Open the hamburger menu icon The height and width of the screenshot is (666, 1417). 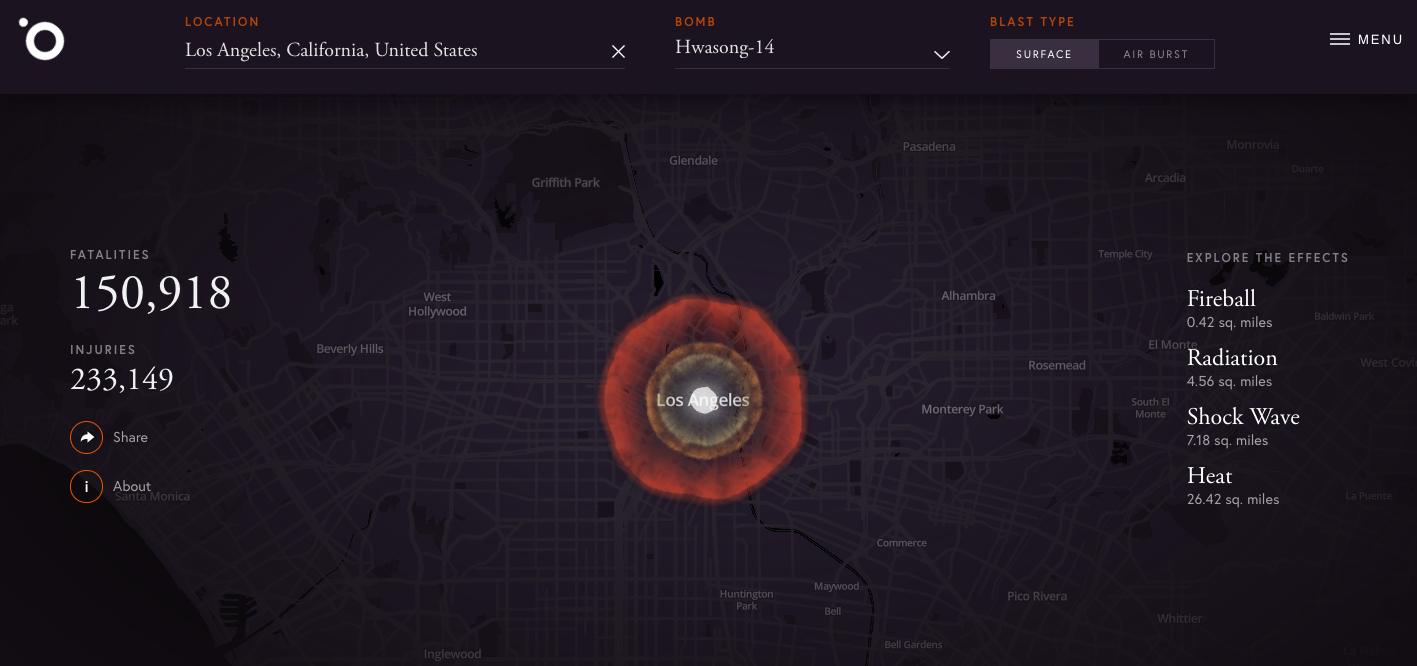pyautogui.click(x=1339, y=39)
